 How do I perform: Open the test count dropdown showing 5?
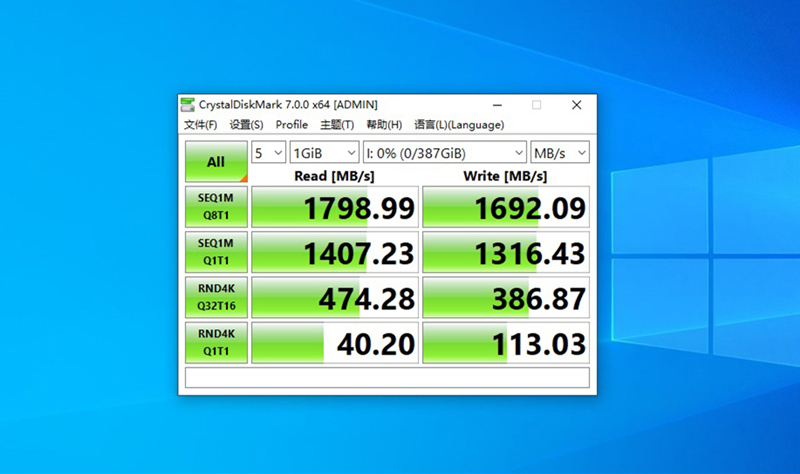coord(267,153)
